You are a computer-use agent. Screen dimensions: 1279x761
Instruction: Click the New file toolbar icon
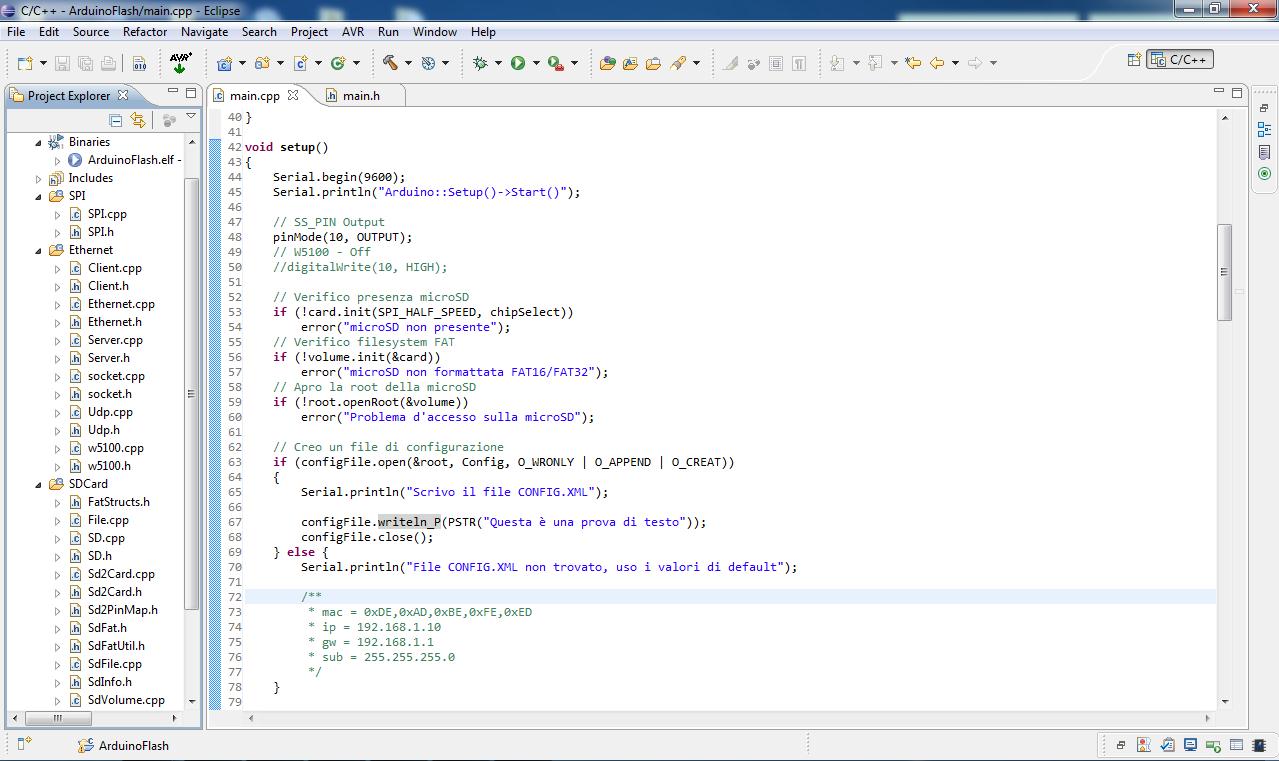[25, 63]
